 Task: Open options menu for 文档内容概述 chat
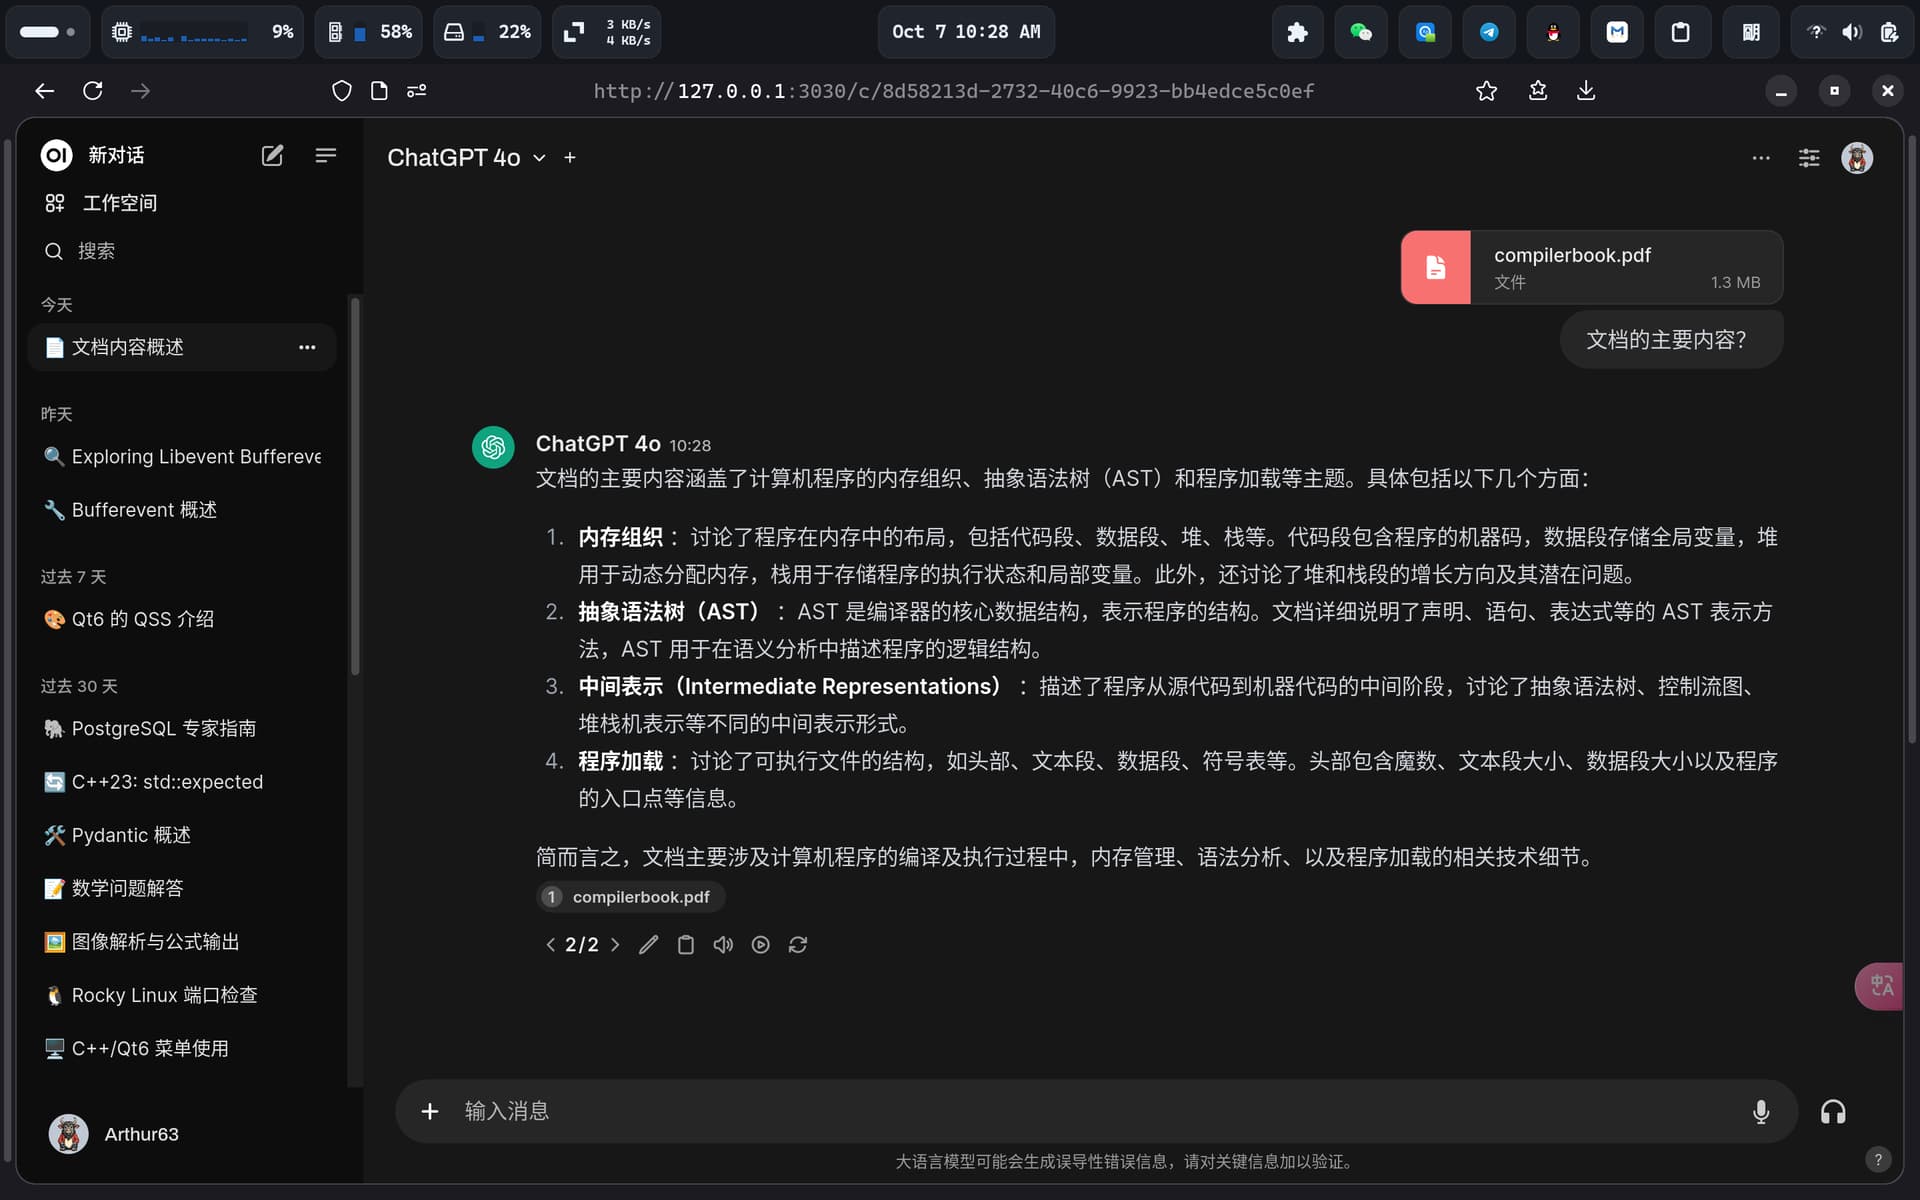click(x=307, y=347)
